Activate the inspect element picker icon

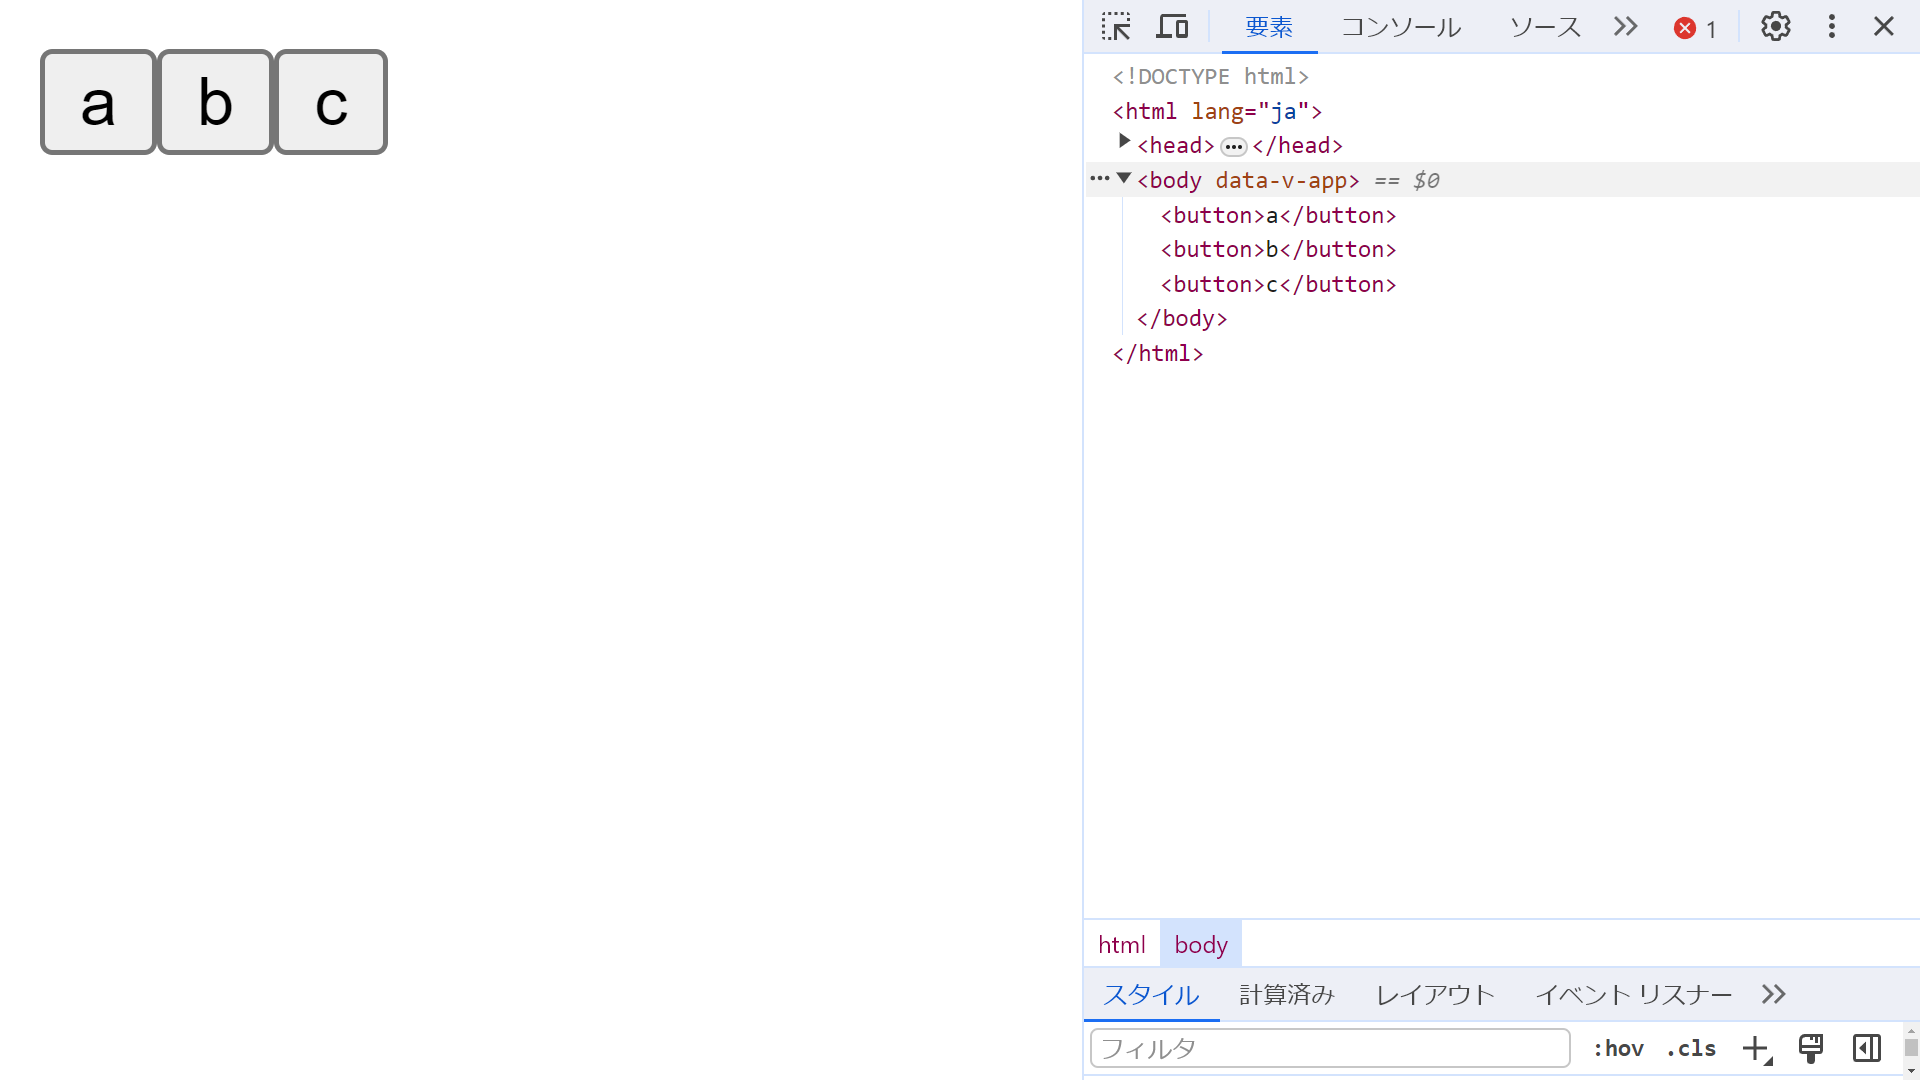click(1116, 27)
